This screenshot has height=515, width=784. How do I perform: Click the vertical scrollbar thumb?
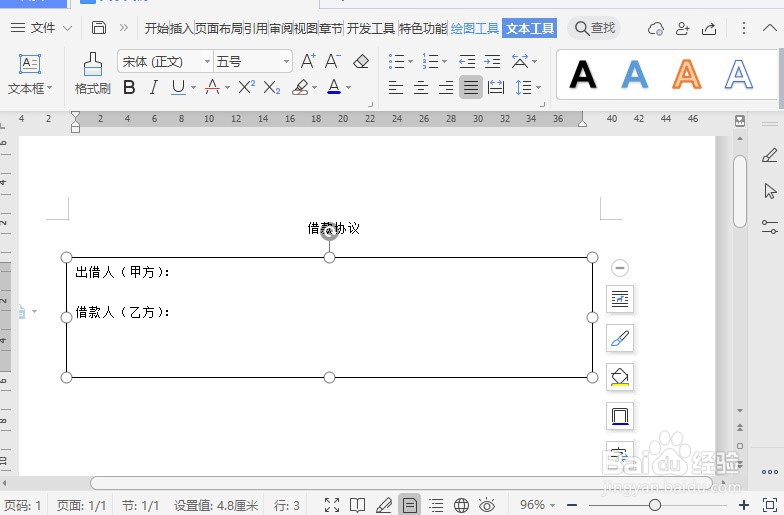pos(740,191)
